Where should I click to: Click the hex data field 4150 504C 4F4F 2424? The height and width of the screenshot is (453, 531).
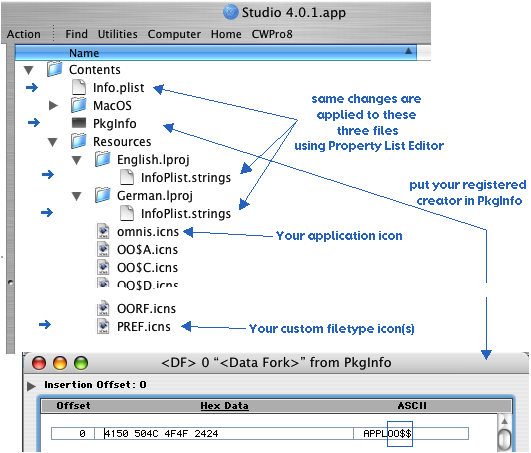(x=224, y=434)
